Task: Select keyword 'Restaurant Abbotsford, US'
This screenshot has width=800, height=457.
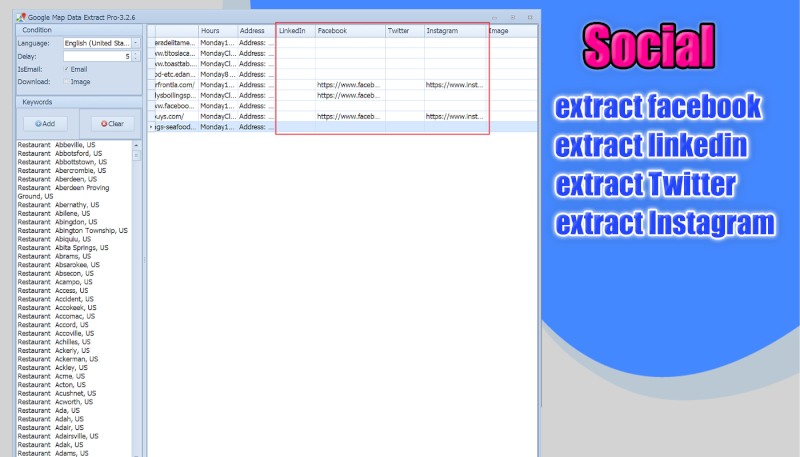Action: [x=60, y=154]
